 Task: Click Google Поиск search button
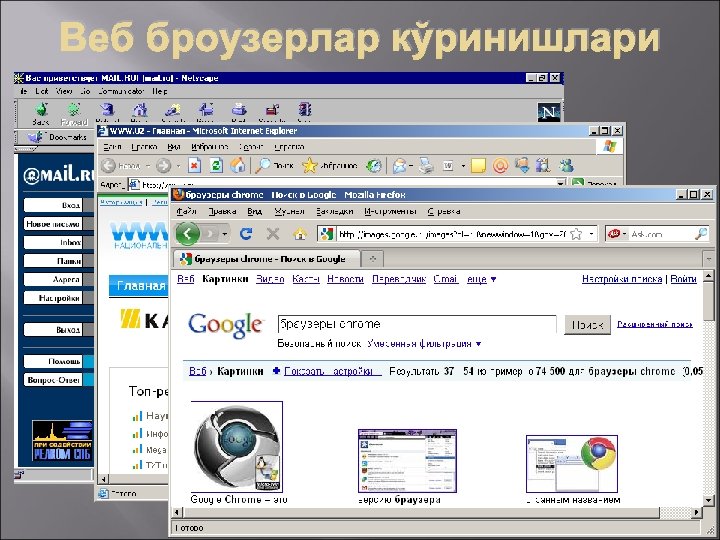pyautogui.click(x=587, y=325)
